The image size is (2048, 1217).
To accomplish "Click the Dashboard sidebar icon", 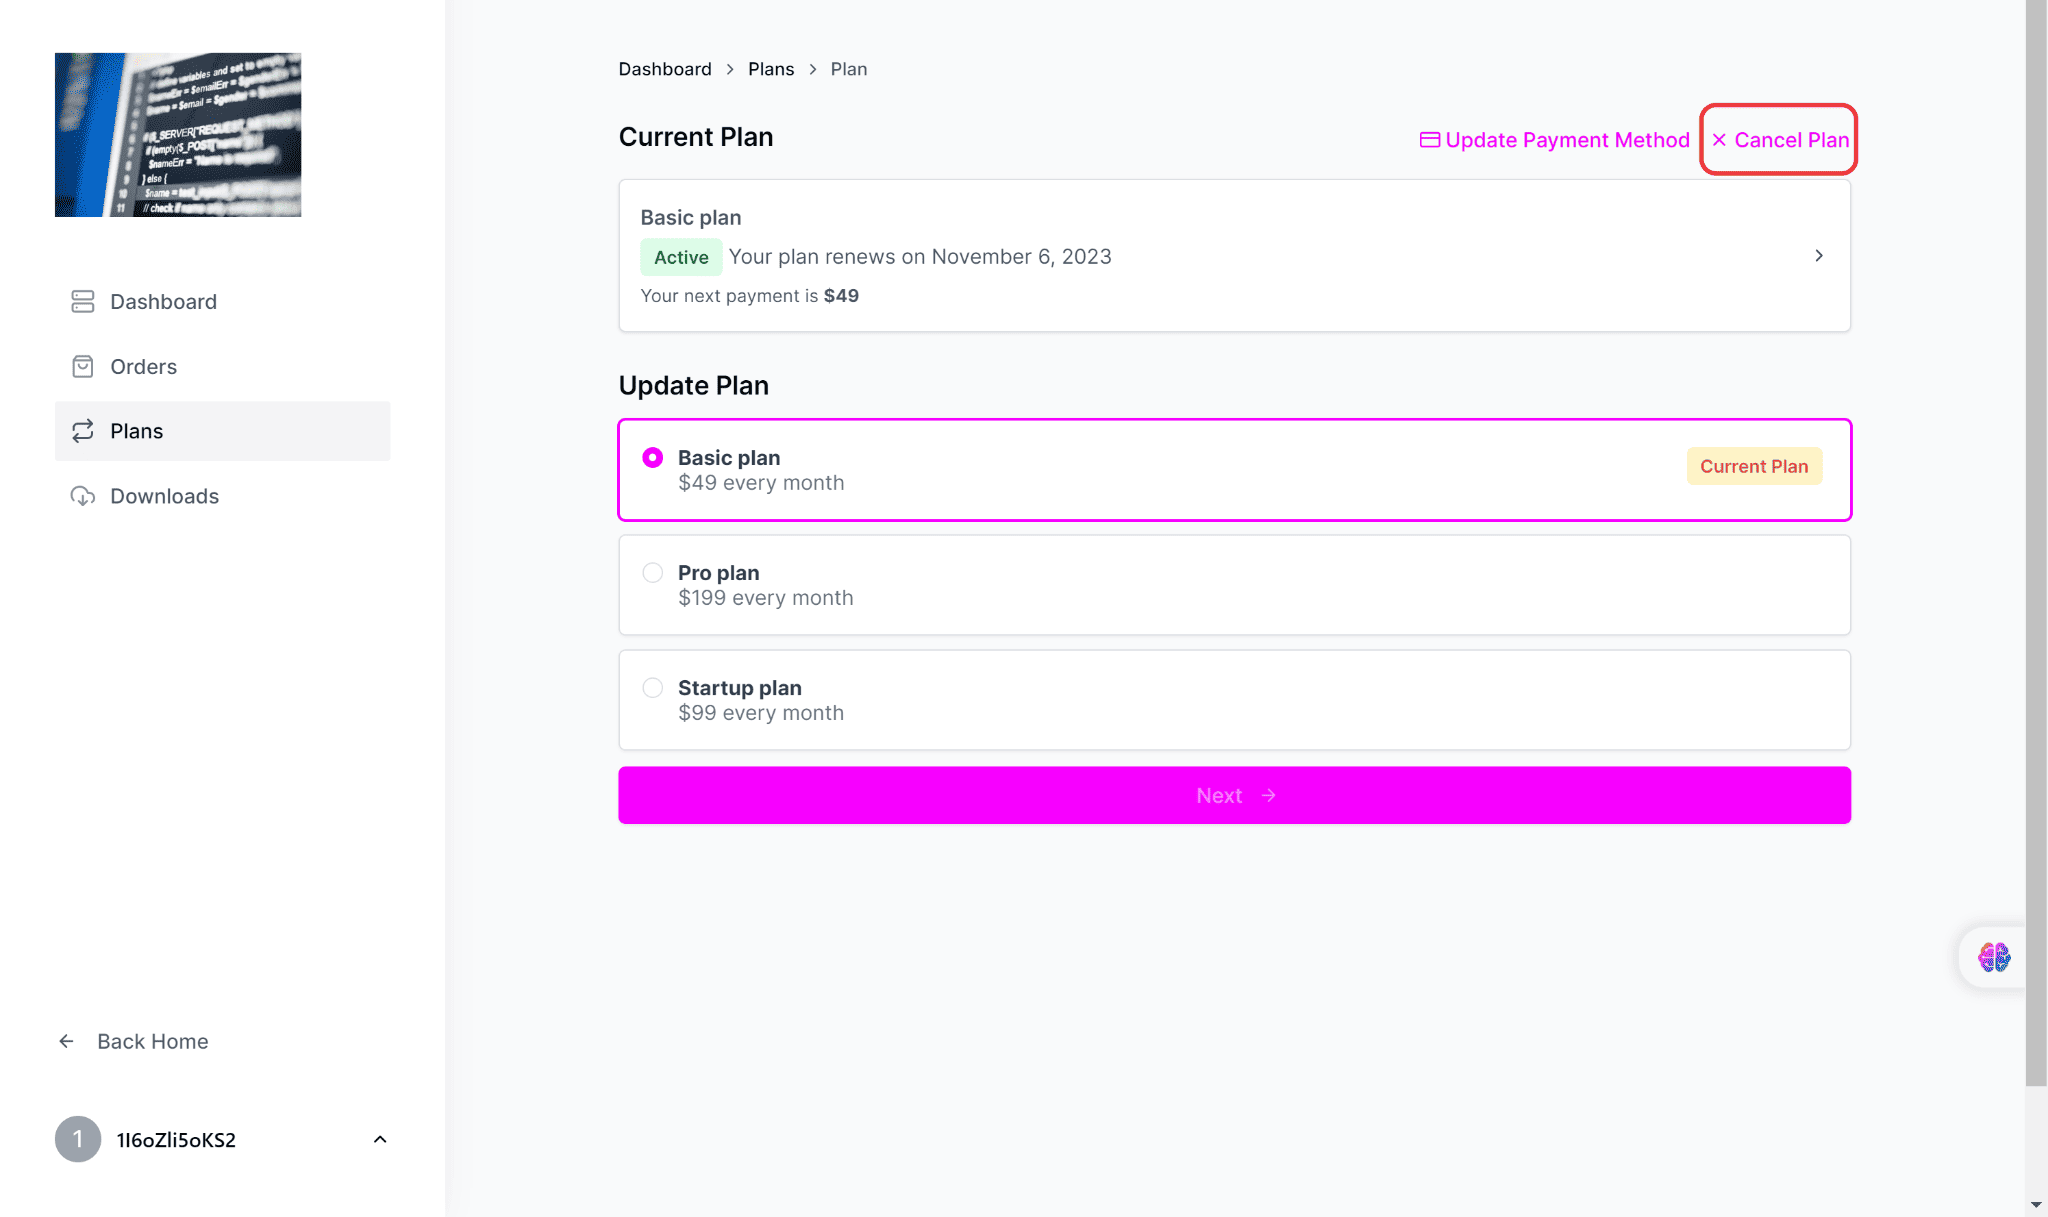I will [83, 302].
